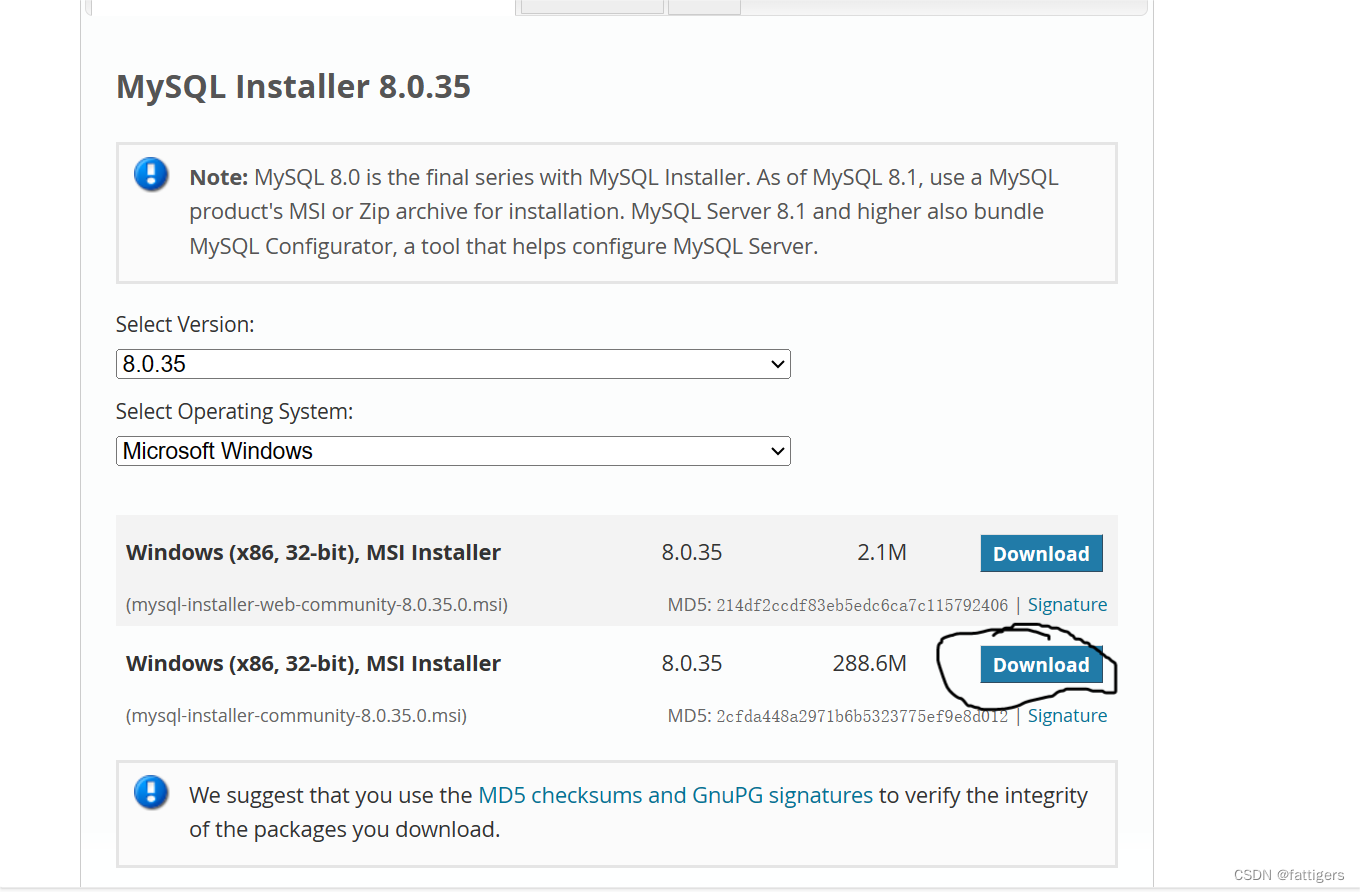Viewport: 1360px width, 892px height.
Task: Select filename text mysql-installer-web-community-8.0.35.0.msi
Action: click(316, 605)
